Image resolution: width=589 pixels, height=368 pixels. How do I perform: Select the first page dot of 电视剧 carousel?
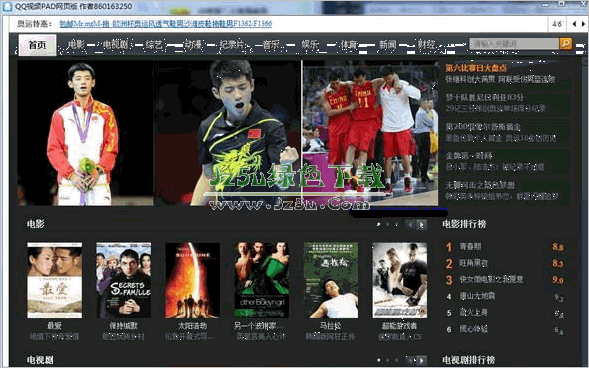(378, 360)
